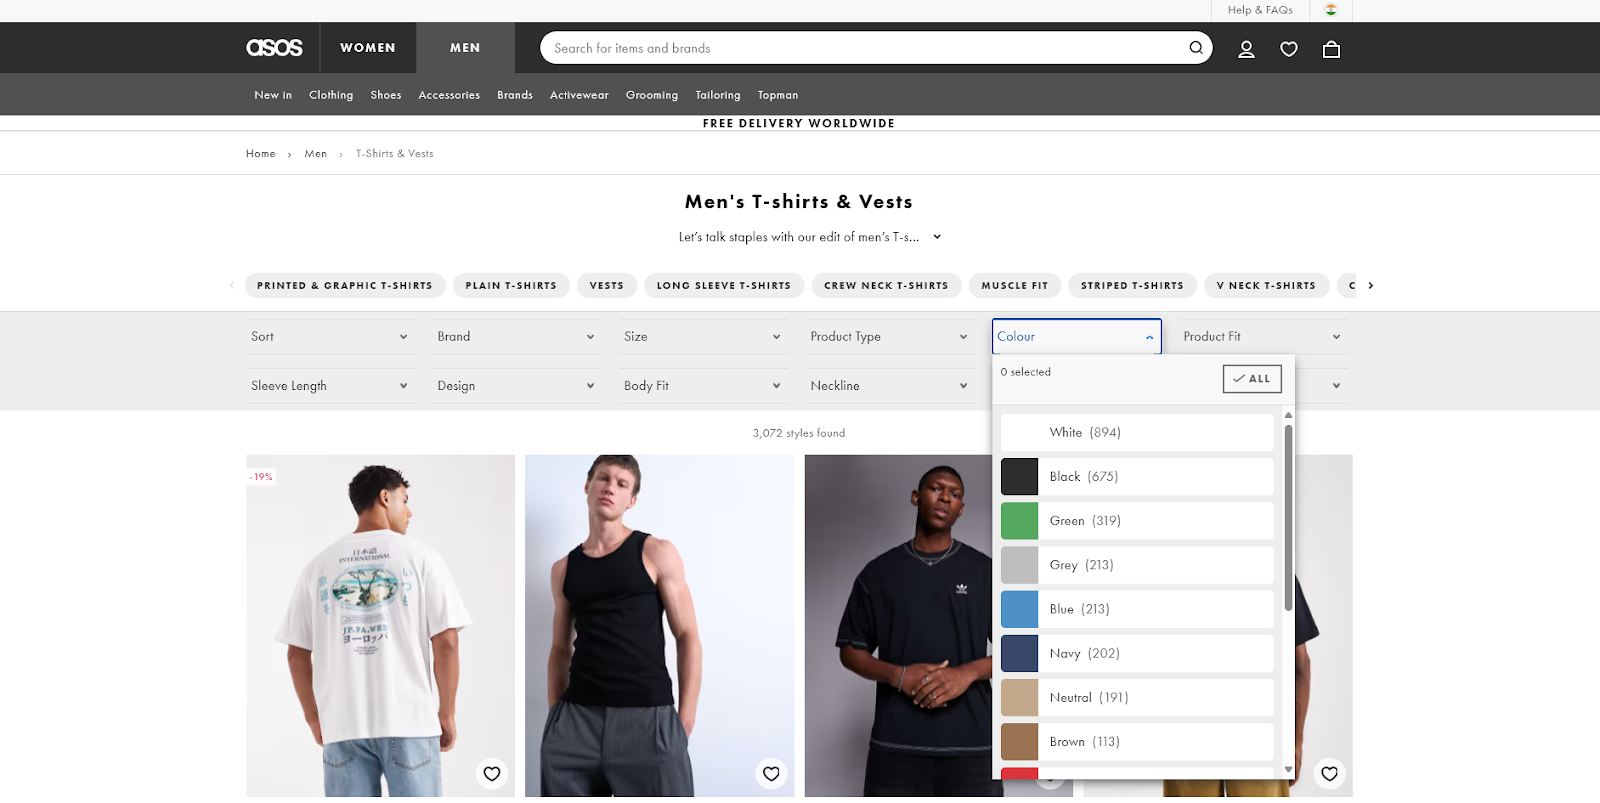
Task: Select Grey colour filter option
Action: [x=1137, y=565]
